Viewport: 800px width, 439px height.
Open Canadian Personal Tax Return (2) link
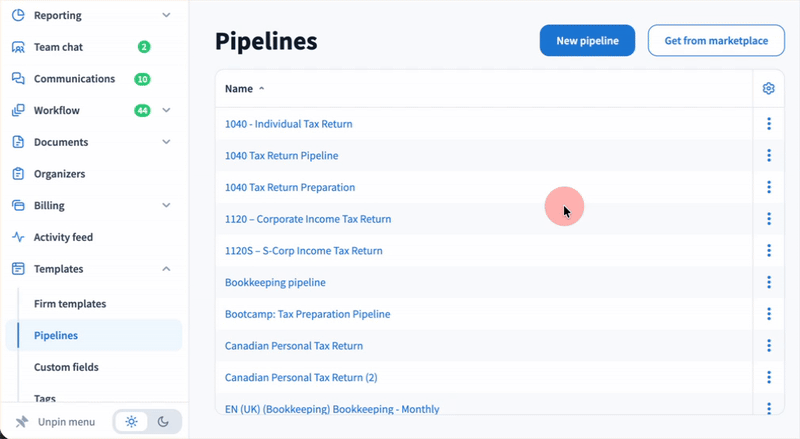(301, 377)
